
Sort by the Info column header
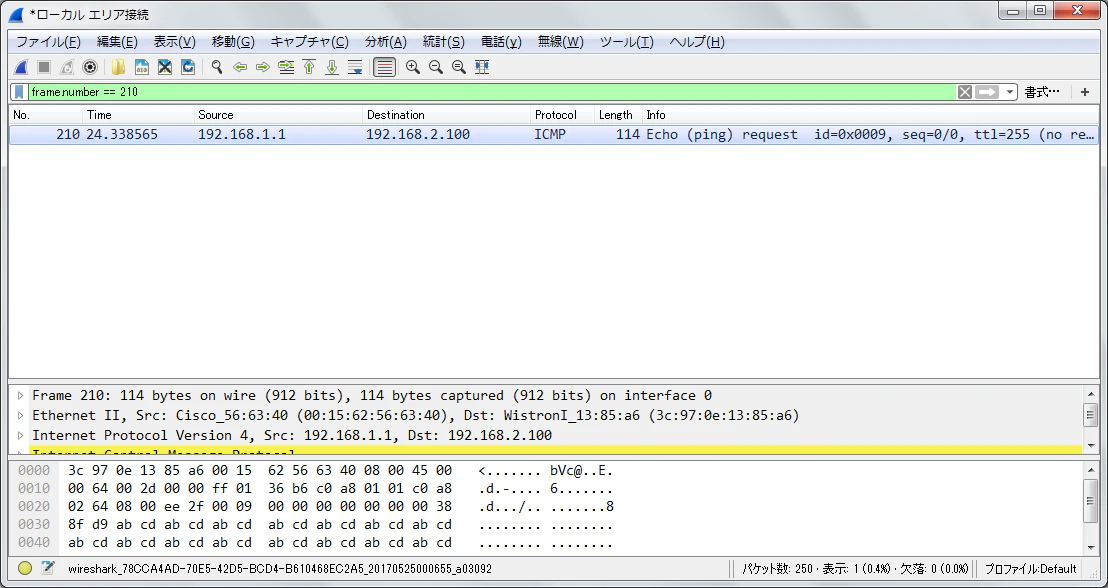871,114
